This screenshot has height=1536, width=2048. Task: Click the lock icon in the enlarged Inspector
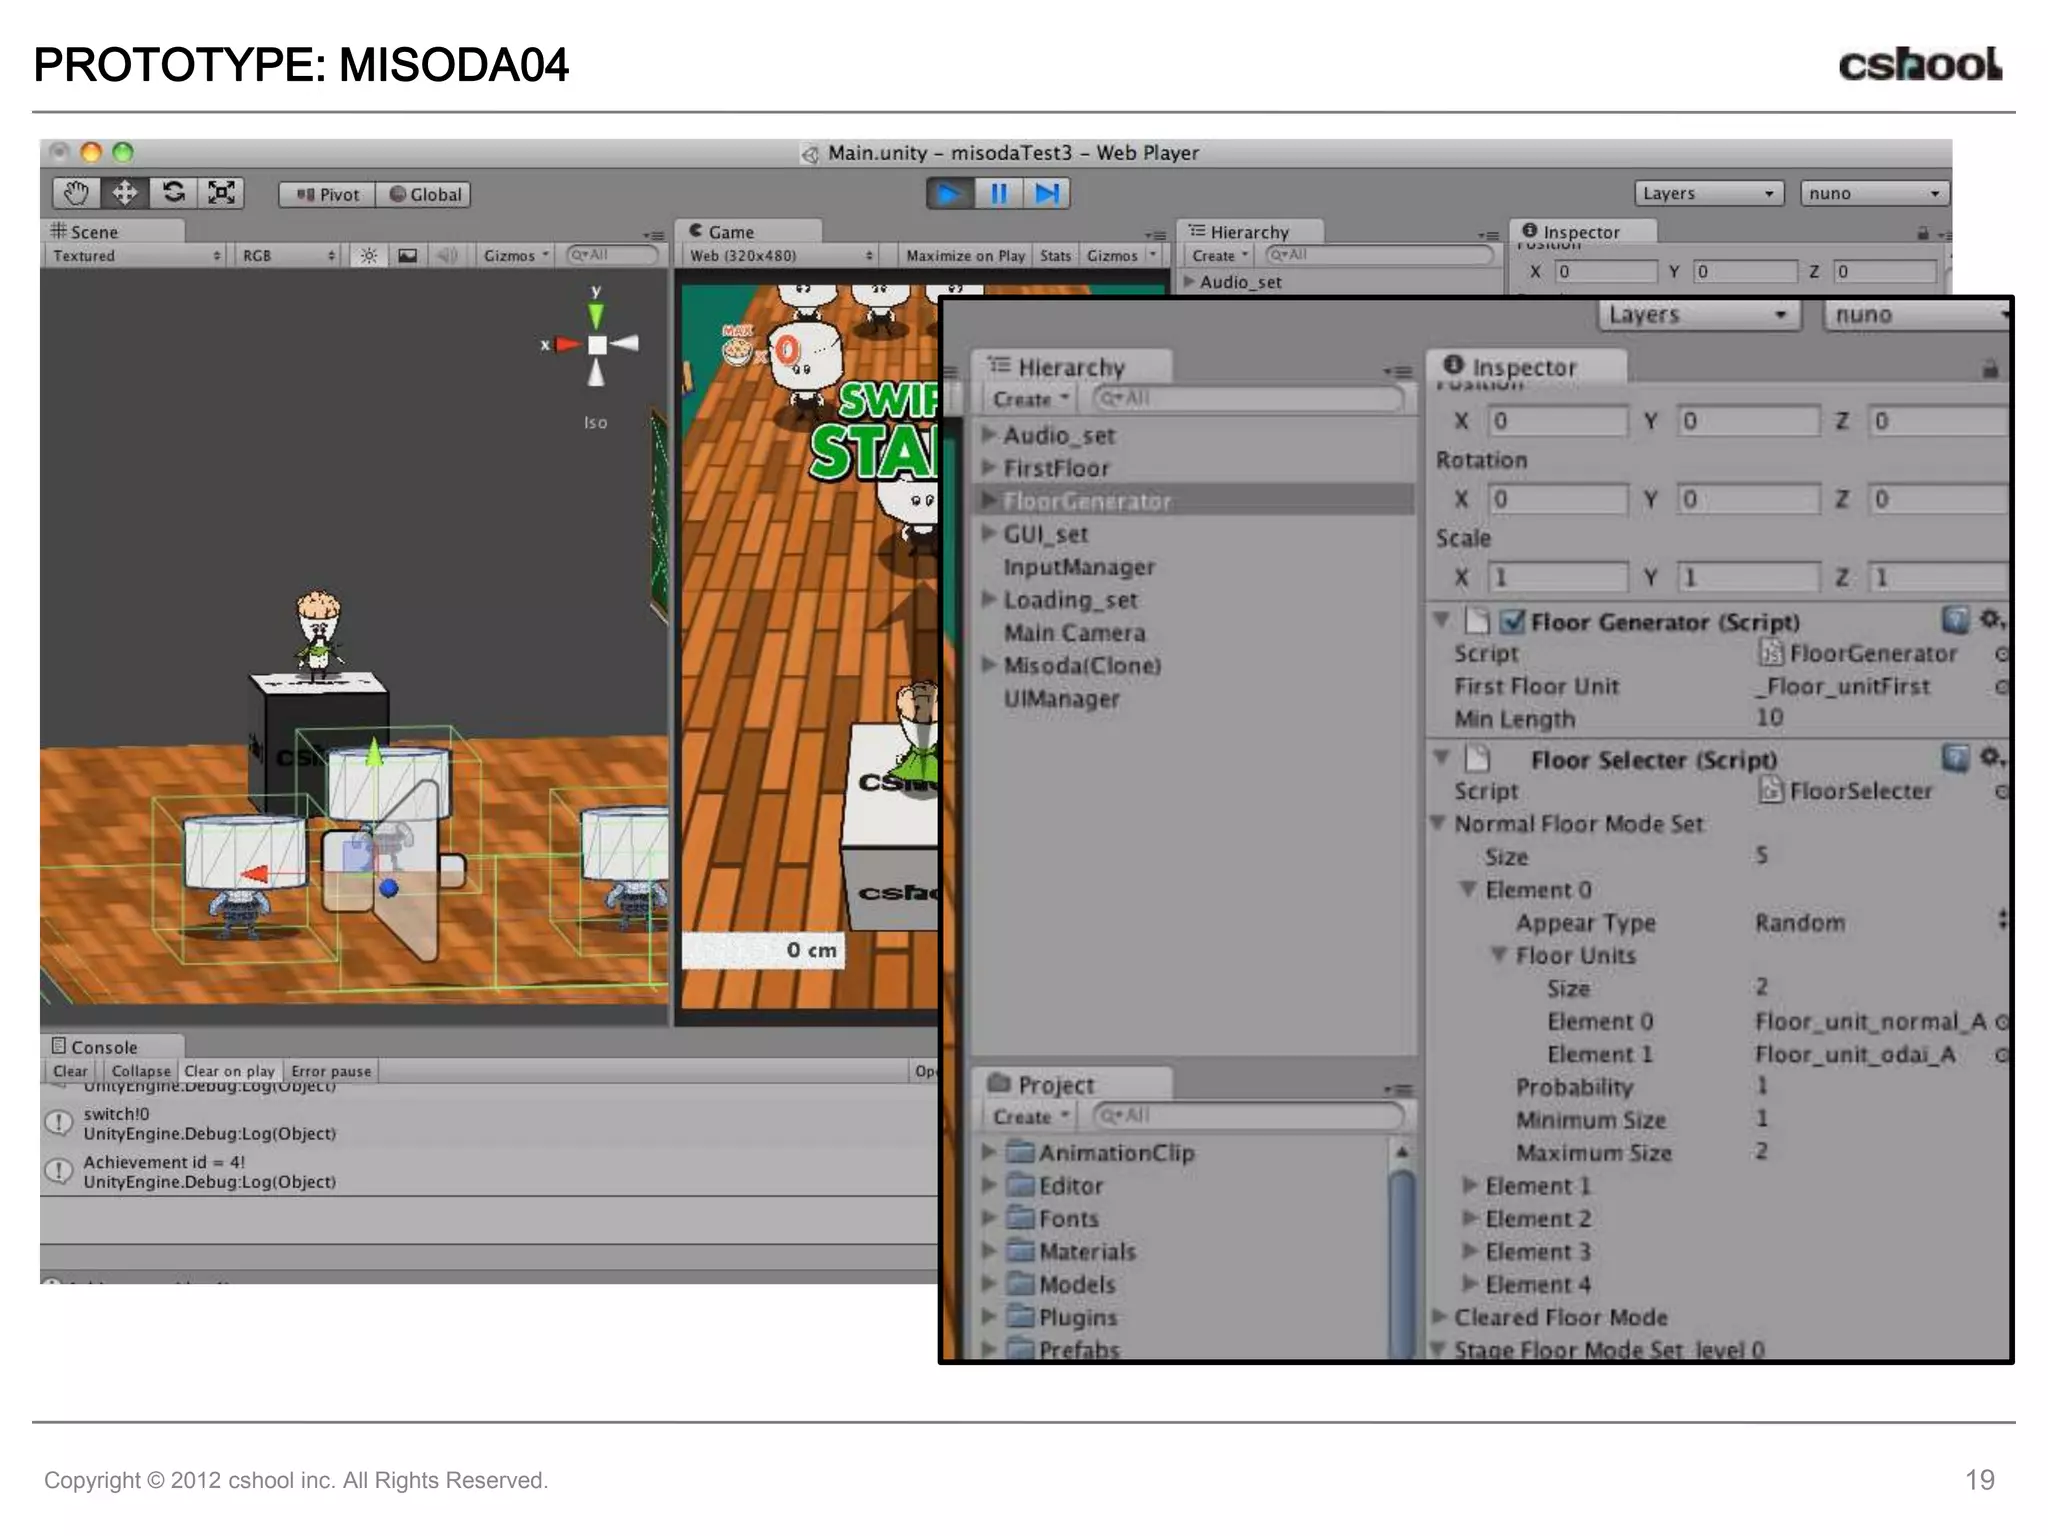[1990, 370]
